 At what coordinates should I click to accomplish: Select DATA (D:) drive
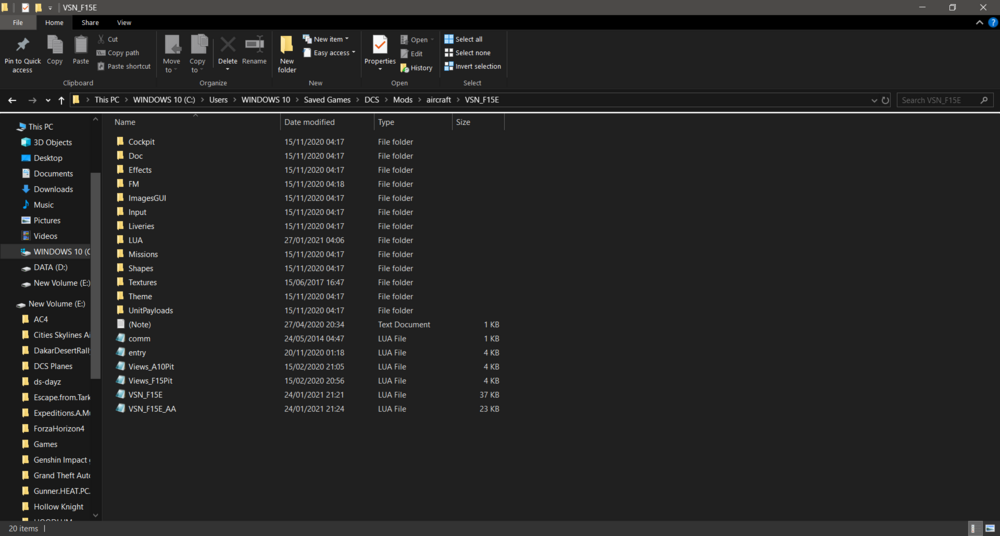click(x=50, y=267)
